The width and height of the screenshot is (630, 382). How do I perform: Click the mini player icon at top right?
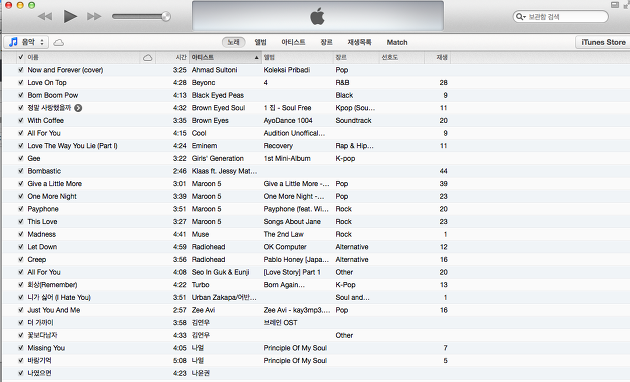tap(615, 5)
